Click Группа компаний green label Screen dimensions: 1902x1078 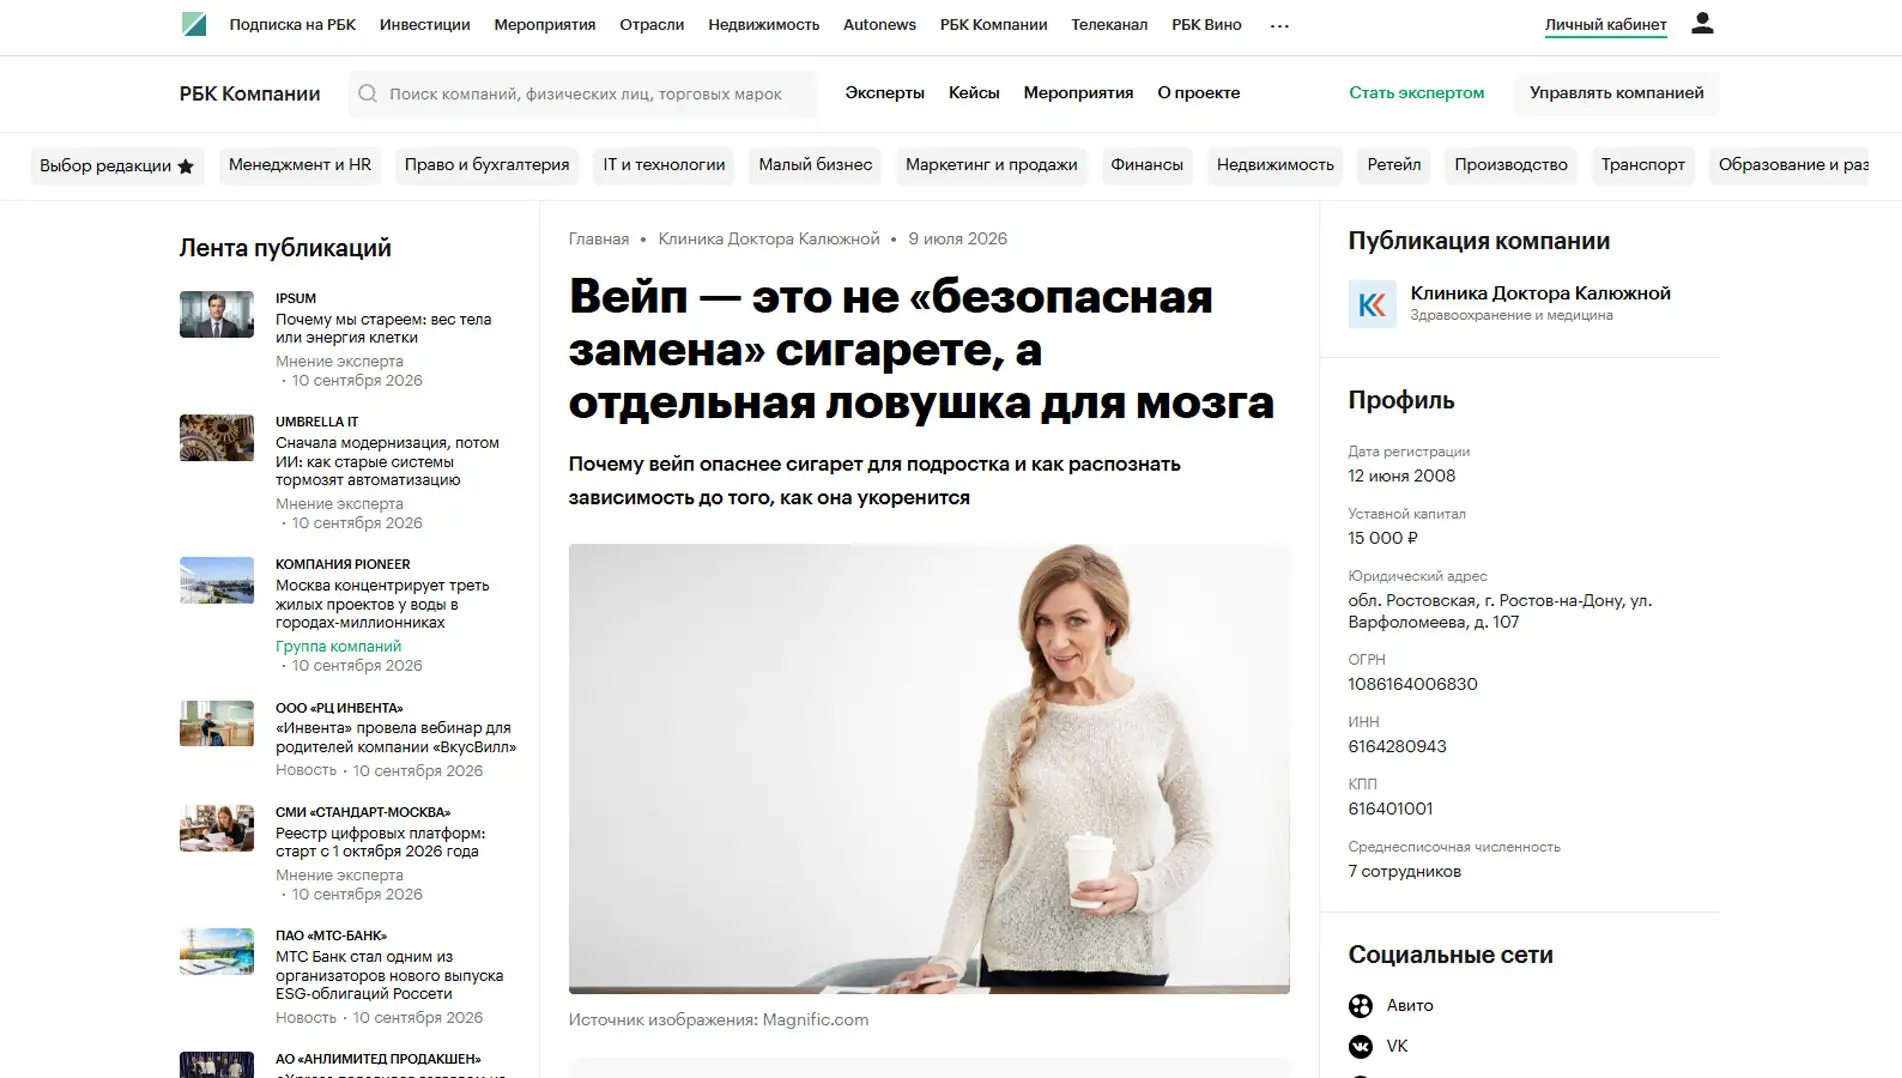click(338, 647)
